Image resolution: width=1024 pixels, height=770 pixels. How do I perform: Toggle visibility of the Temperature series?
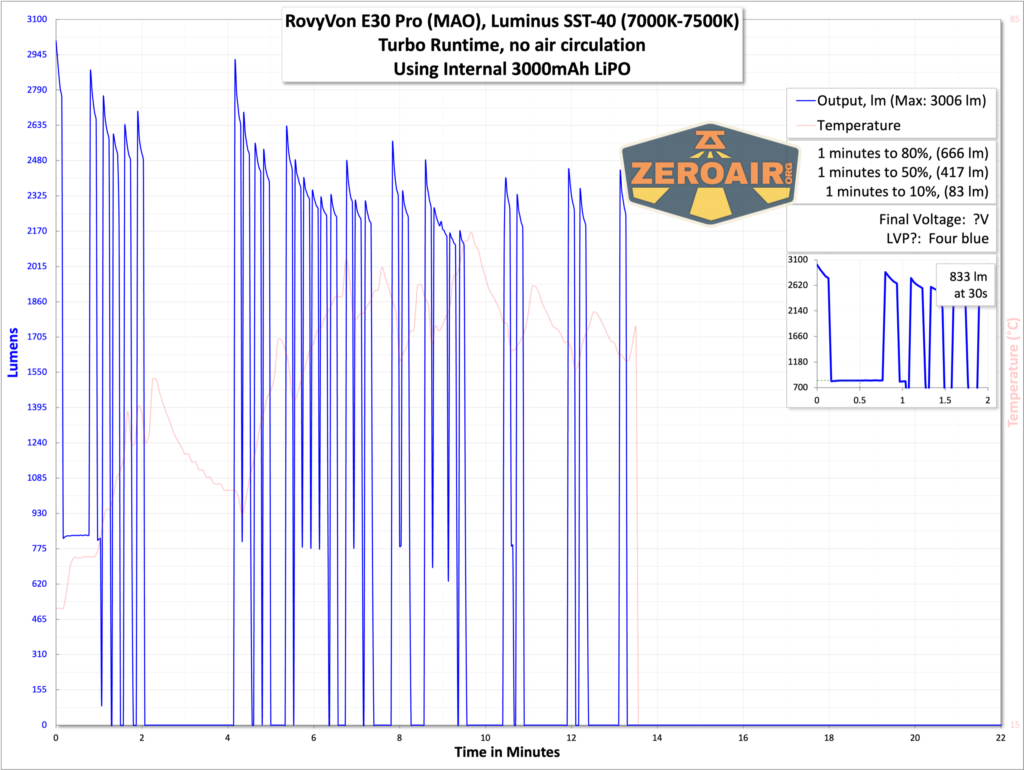pos(862,126)
